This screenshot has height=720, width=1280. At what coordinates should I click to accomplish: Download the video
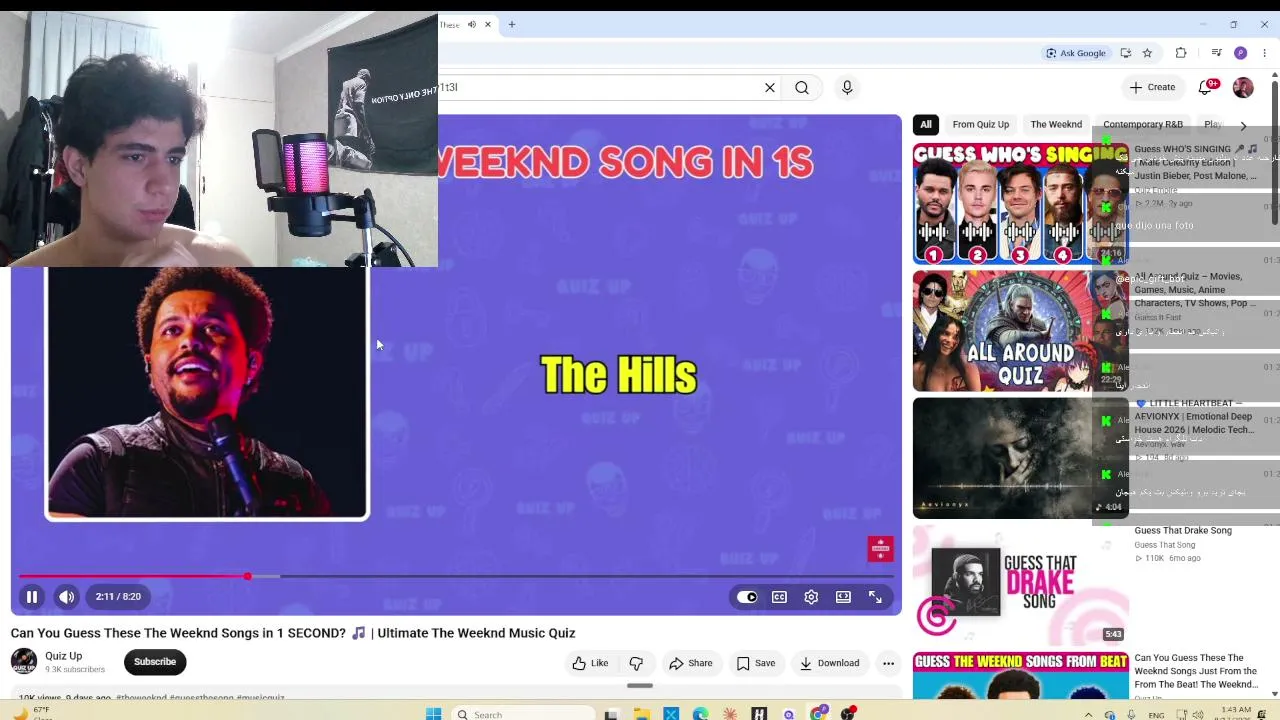[x=830, y=663]
